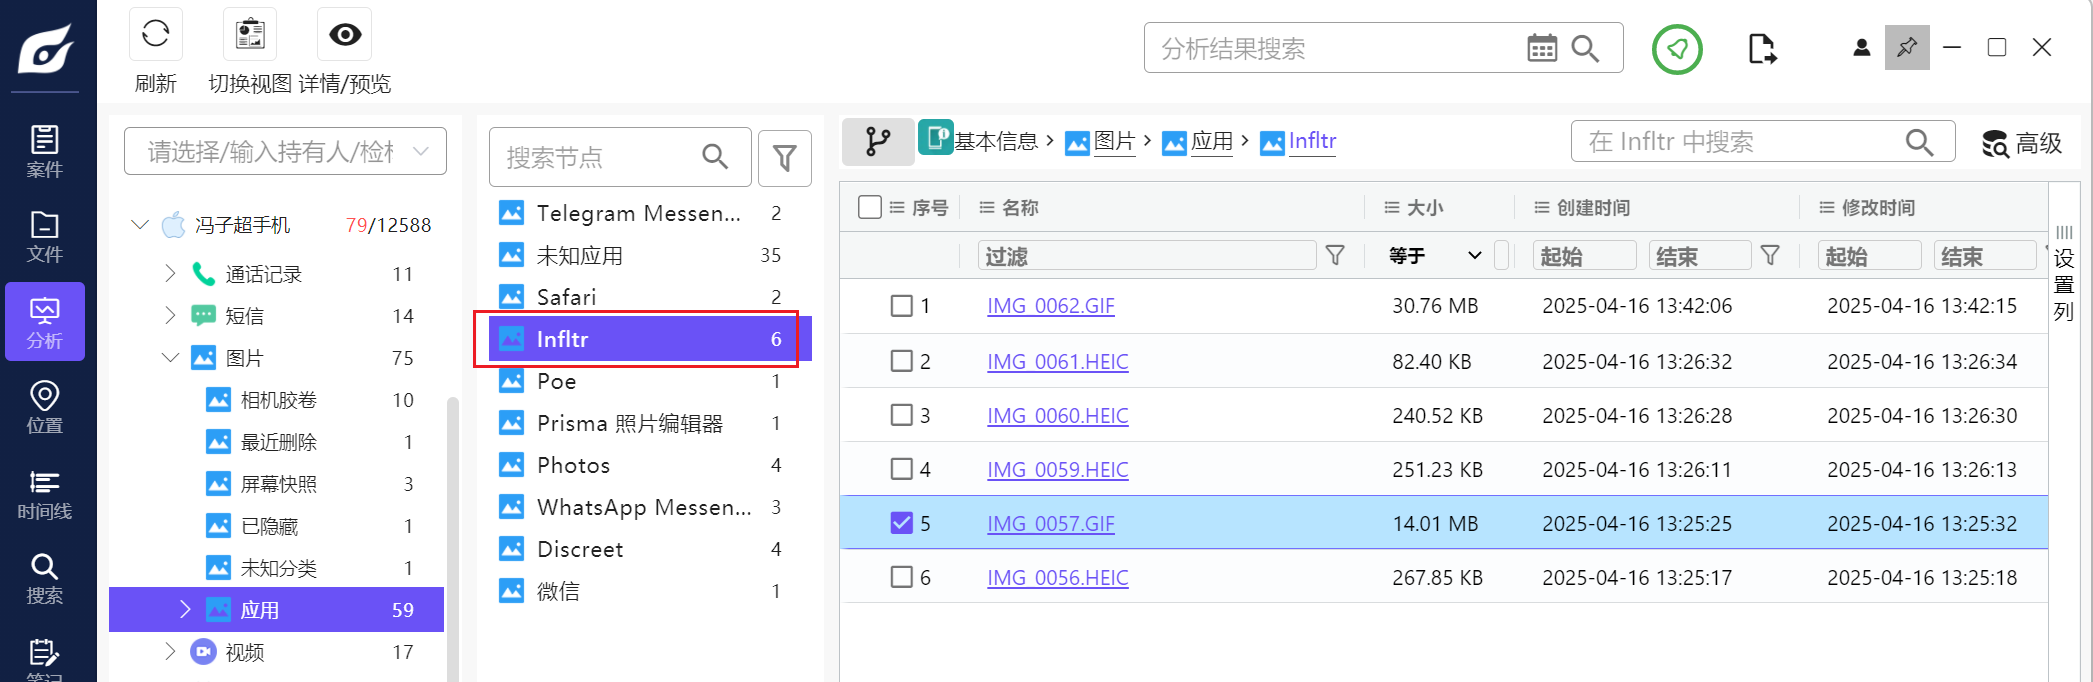
Task: Open the Location (位置) sidebar section
Action: click(x=44, y=407)
